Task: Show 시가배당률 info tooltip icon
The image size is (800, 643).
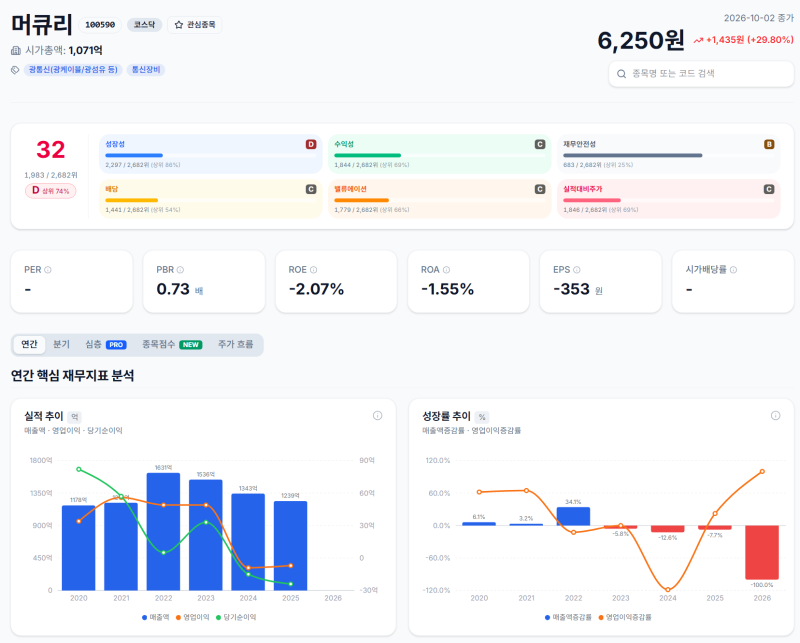Action: [733, 269]
